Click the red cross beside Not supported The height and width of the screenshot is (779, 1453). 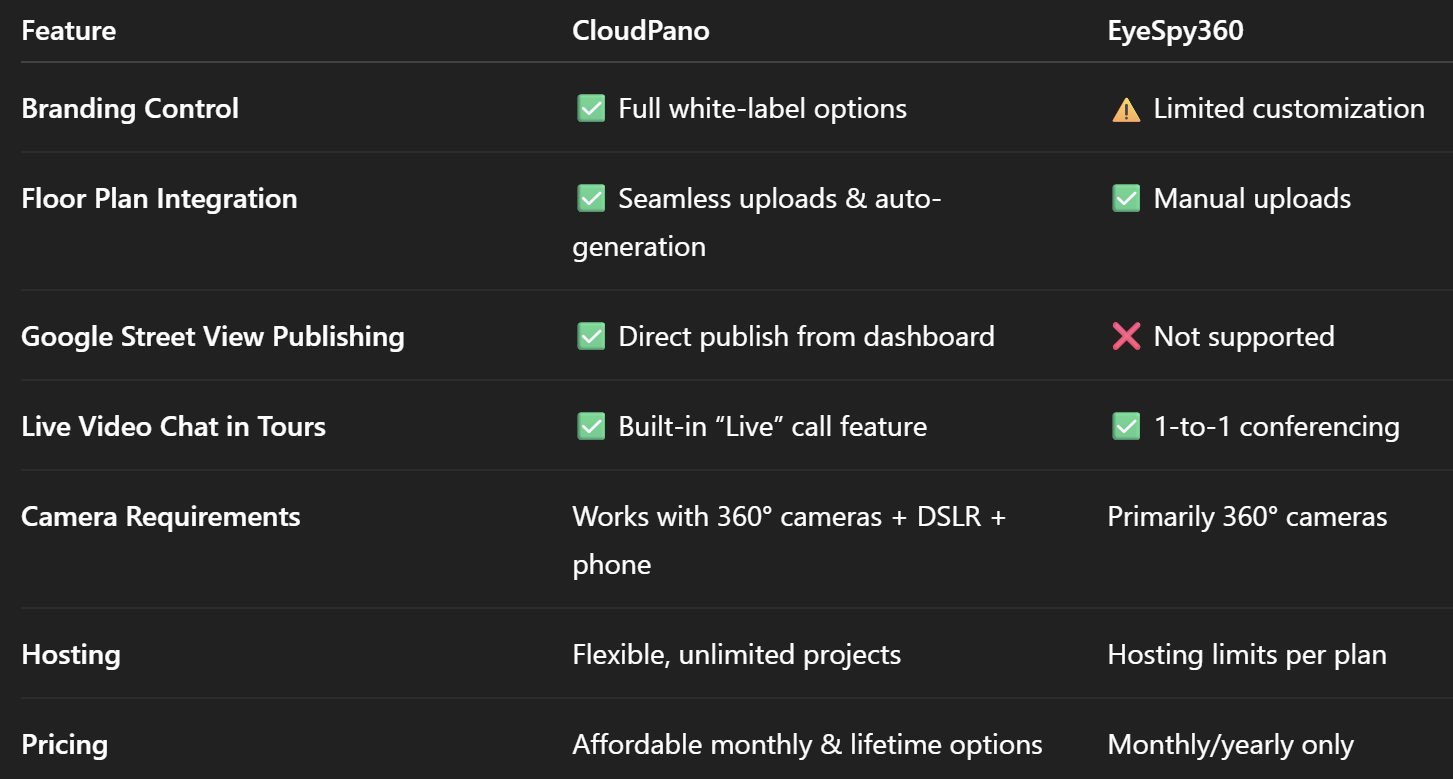(1126, 336)
